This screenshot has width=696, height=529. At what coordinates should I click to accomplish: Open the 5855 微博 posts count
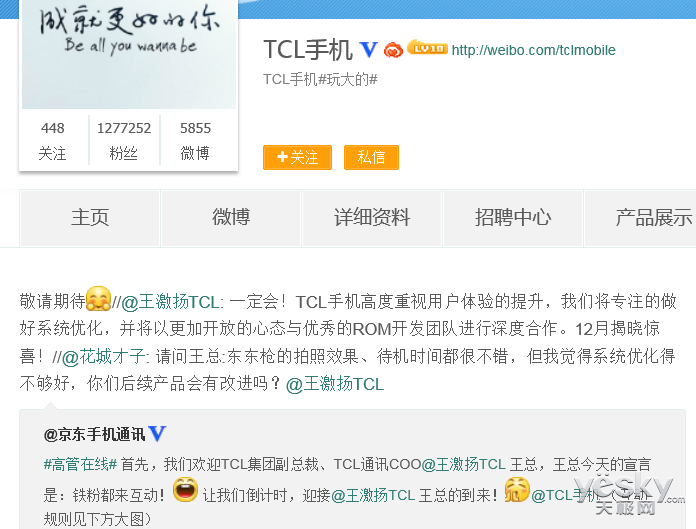point(195,140)
